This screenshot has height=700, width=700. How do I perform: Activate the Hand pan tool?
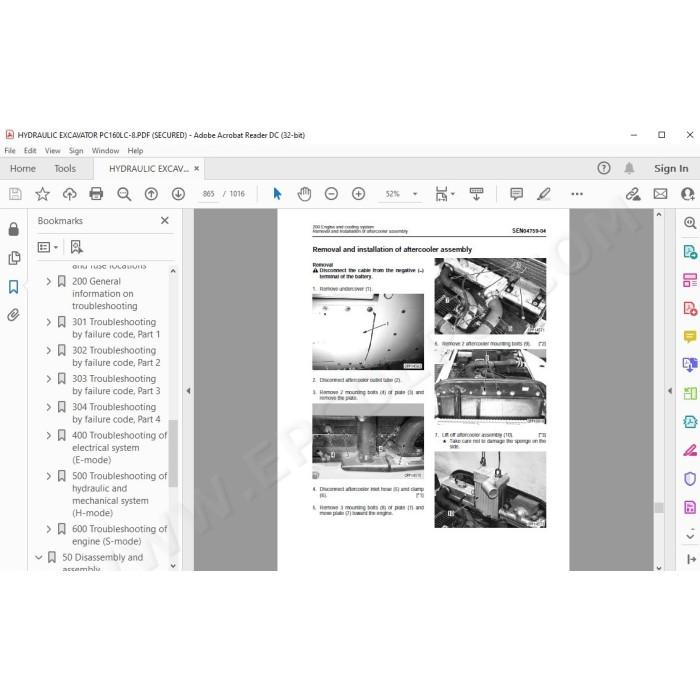click(x=304, y=194)
